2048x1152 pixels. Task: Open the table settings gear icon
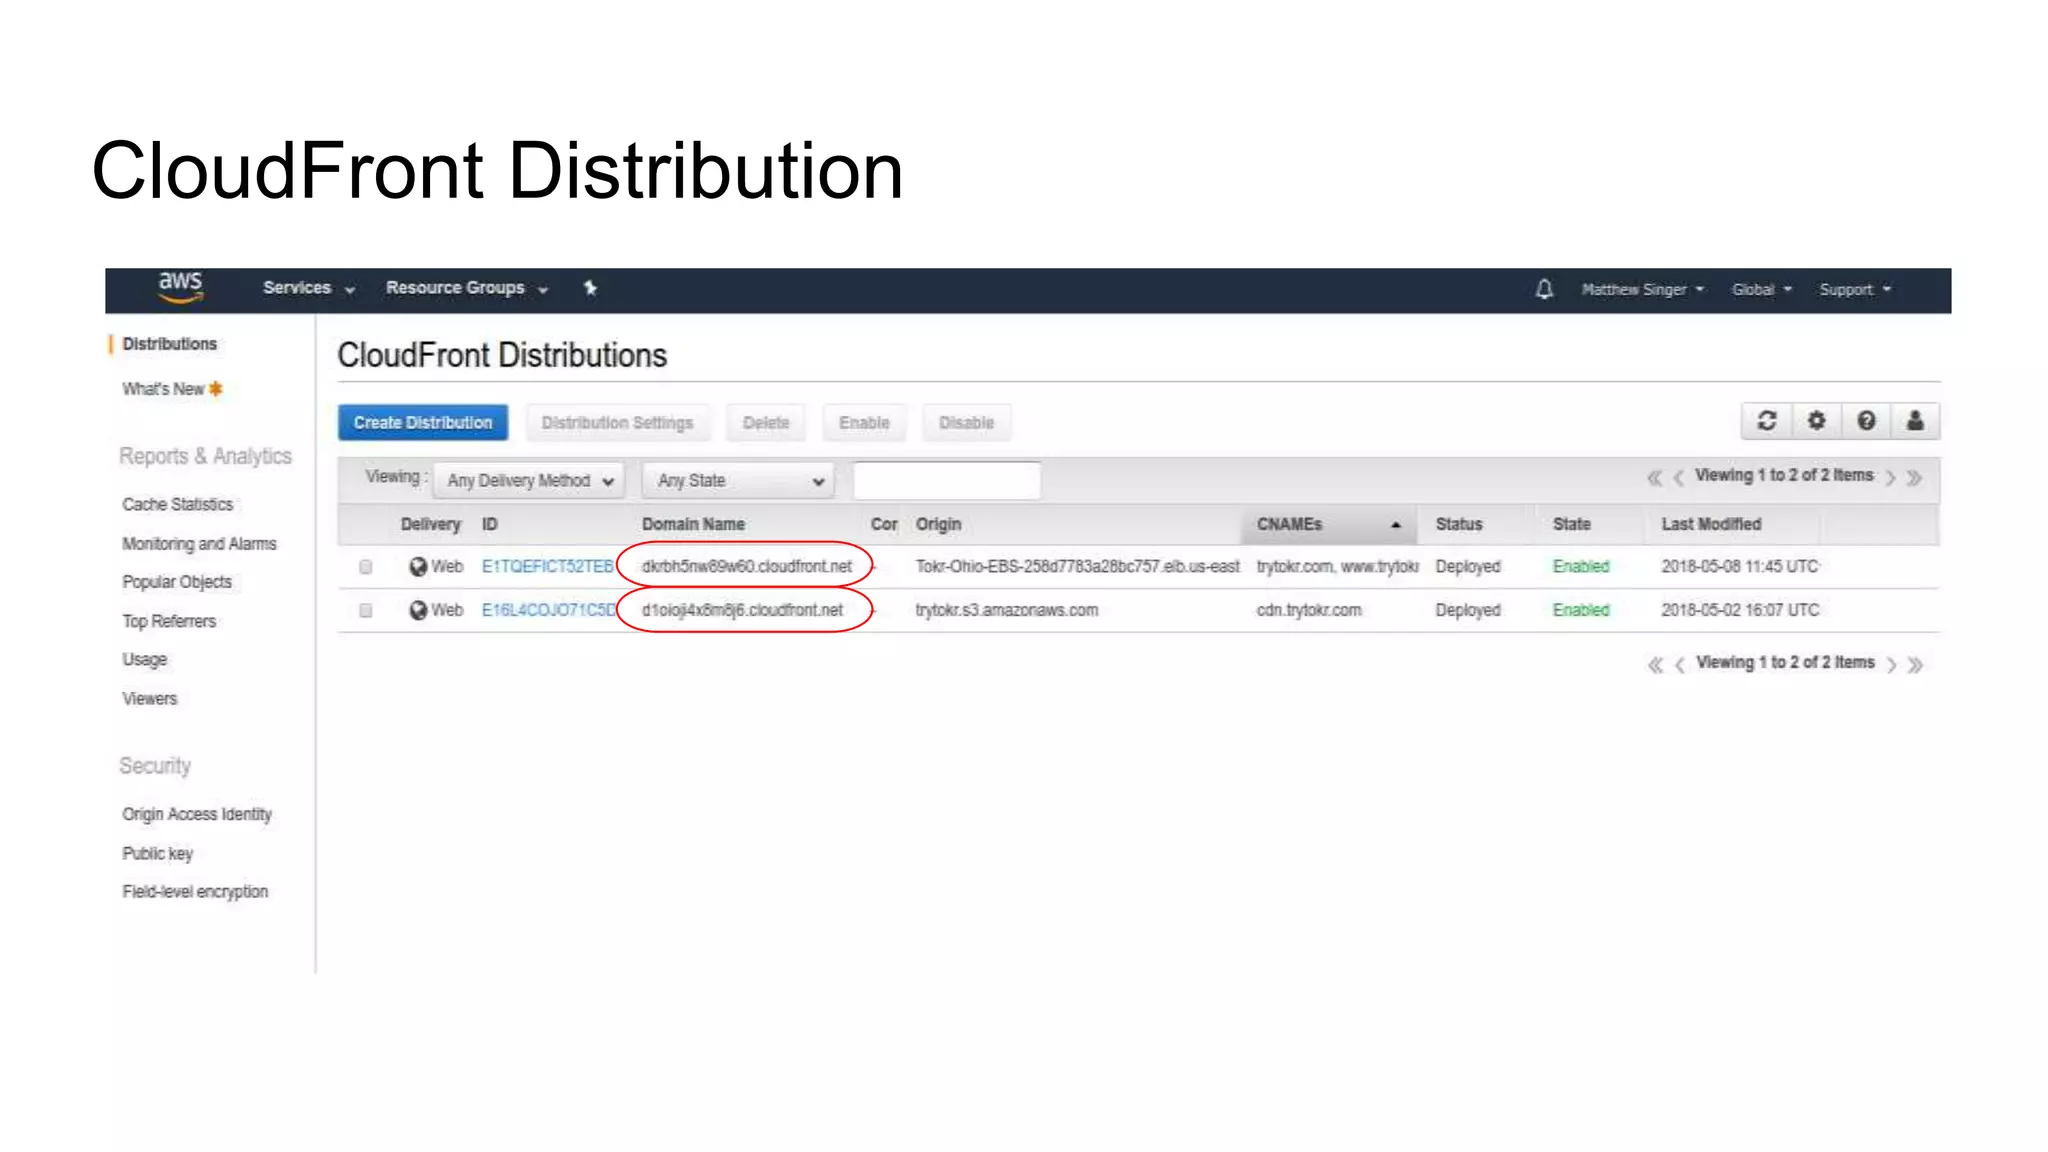coord(1816,421)
